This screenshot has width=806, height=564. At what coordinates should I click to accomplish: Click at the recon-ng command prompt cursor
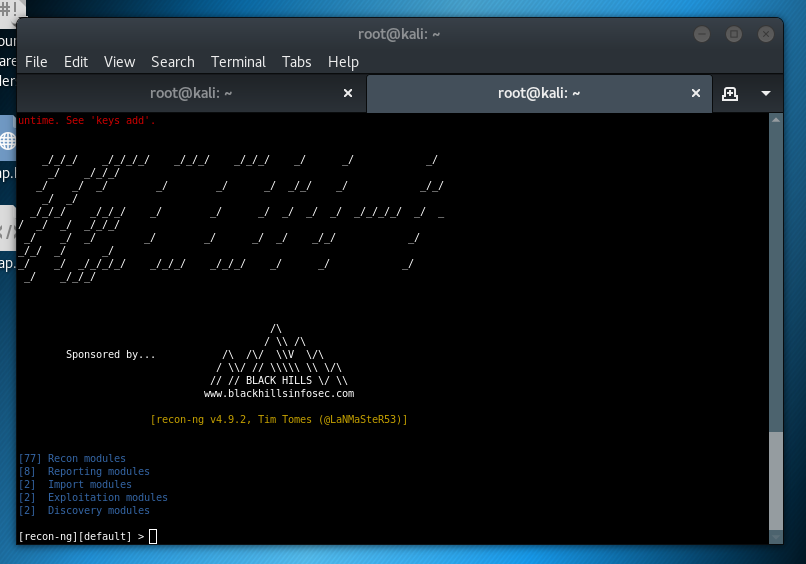coord(153,537)
